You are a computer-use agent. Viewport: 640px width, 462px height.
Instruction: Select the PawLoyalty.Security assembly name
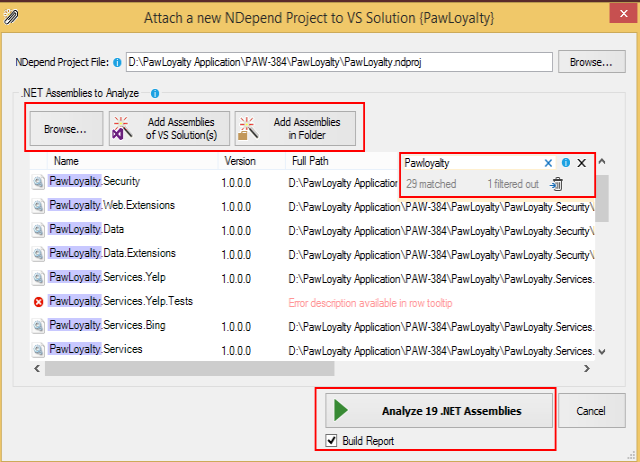tap(94, 181)
